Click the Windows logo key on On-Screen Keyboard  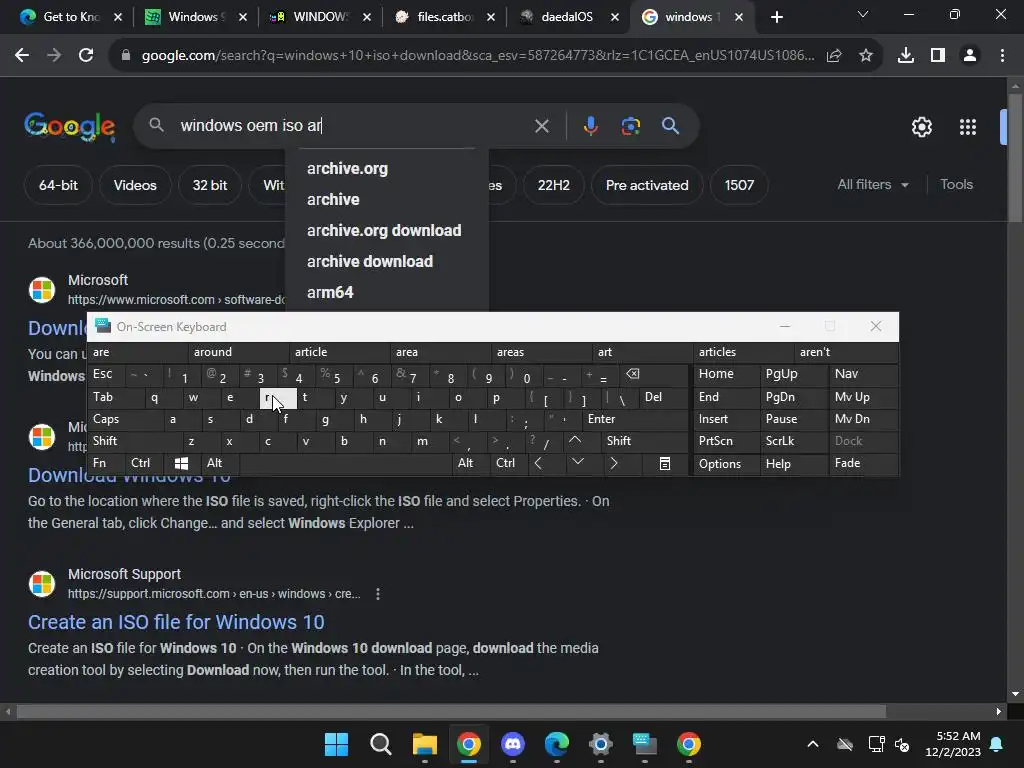click(x=182, y=463)
